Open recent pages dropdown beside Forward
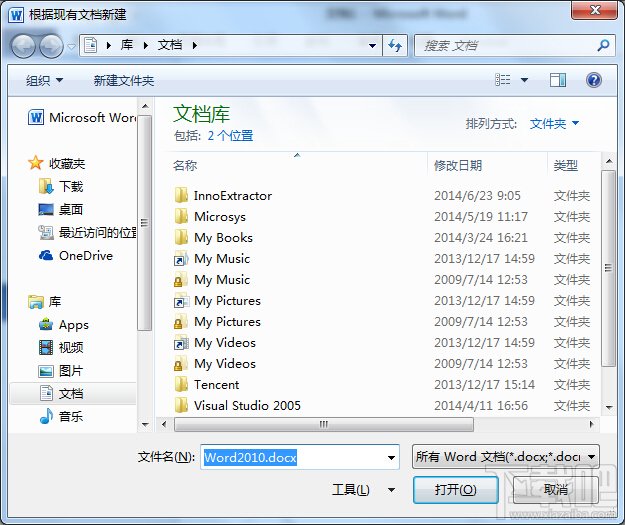625x525 pixels. 71,46
